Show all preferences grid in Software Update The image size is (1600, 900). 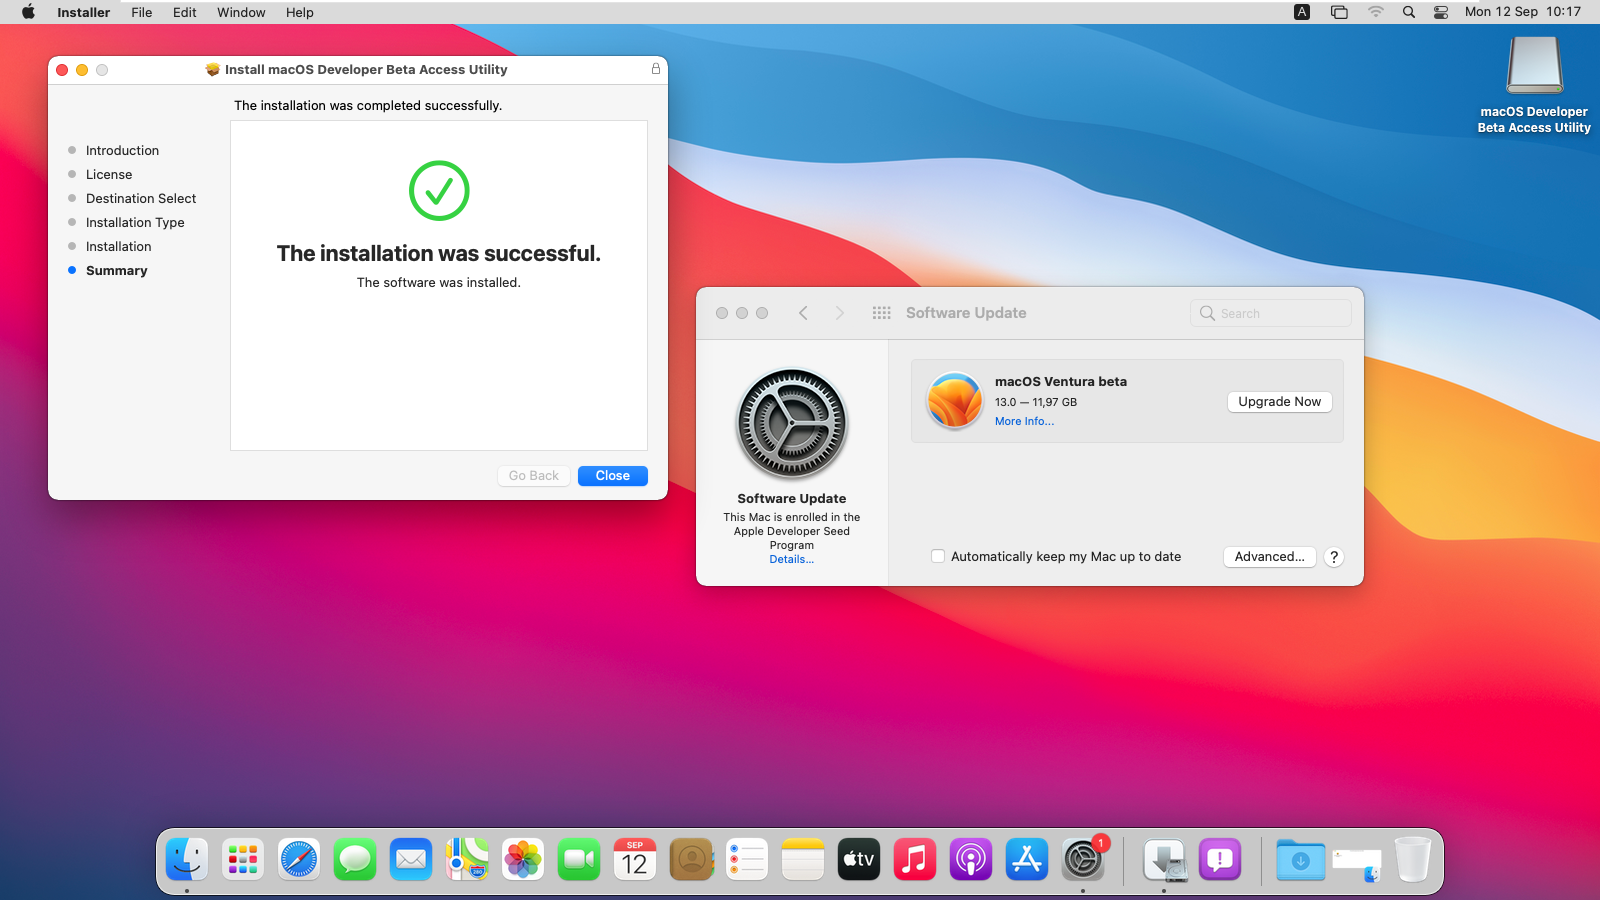point(881,313)
